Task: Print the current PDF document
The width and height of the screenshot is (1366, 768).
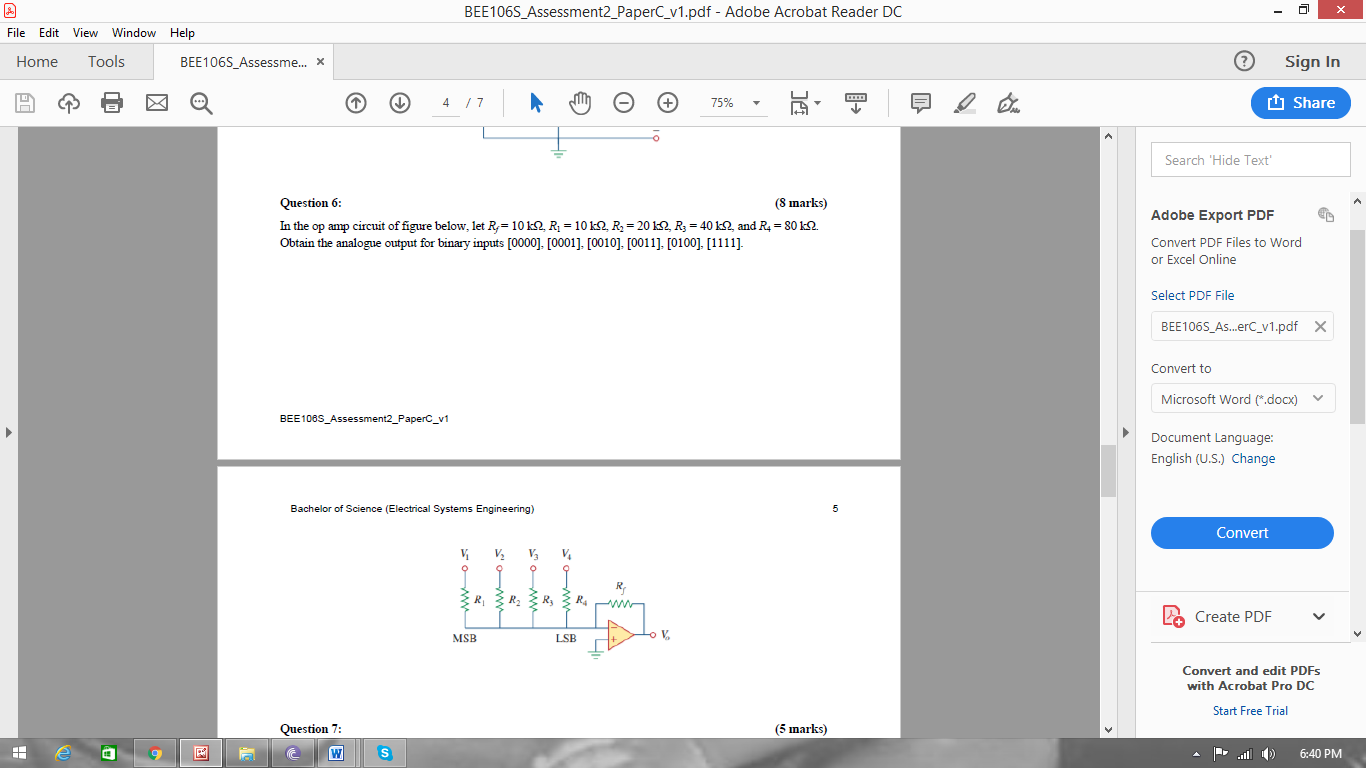Action: [113, 102]
